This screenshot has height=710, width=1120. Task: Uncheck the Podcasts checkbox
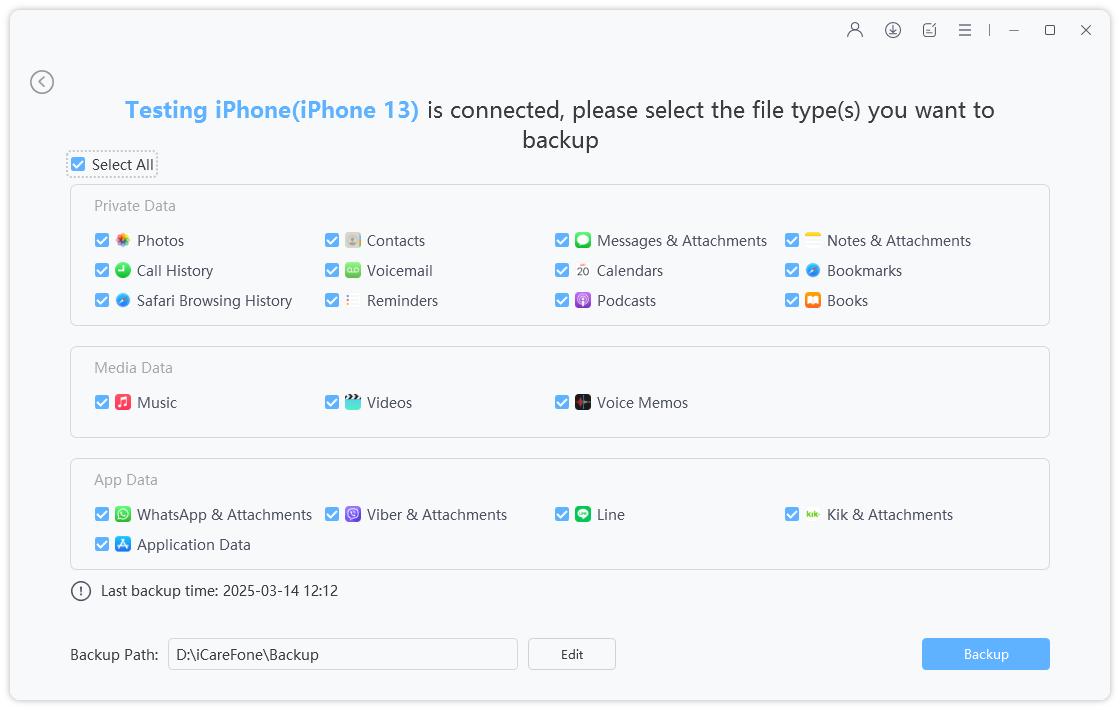[x=562, y=300]
